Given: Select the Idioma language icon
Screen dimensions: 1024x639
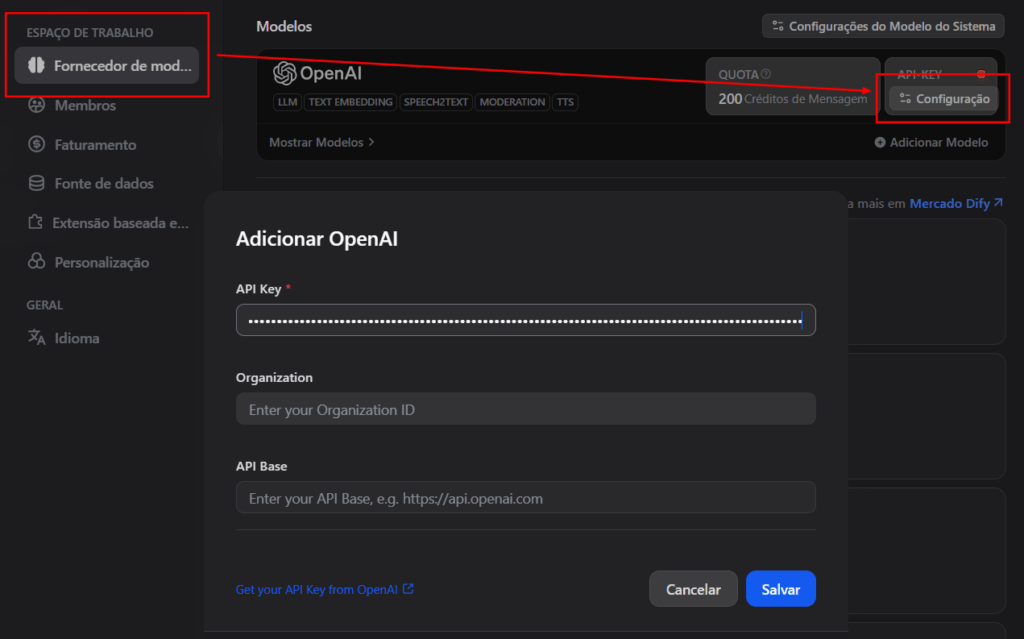Looking at the screenshot, I should point(37,337).
